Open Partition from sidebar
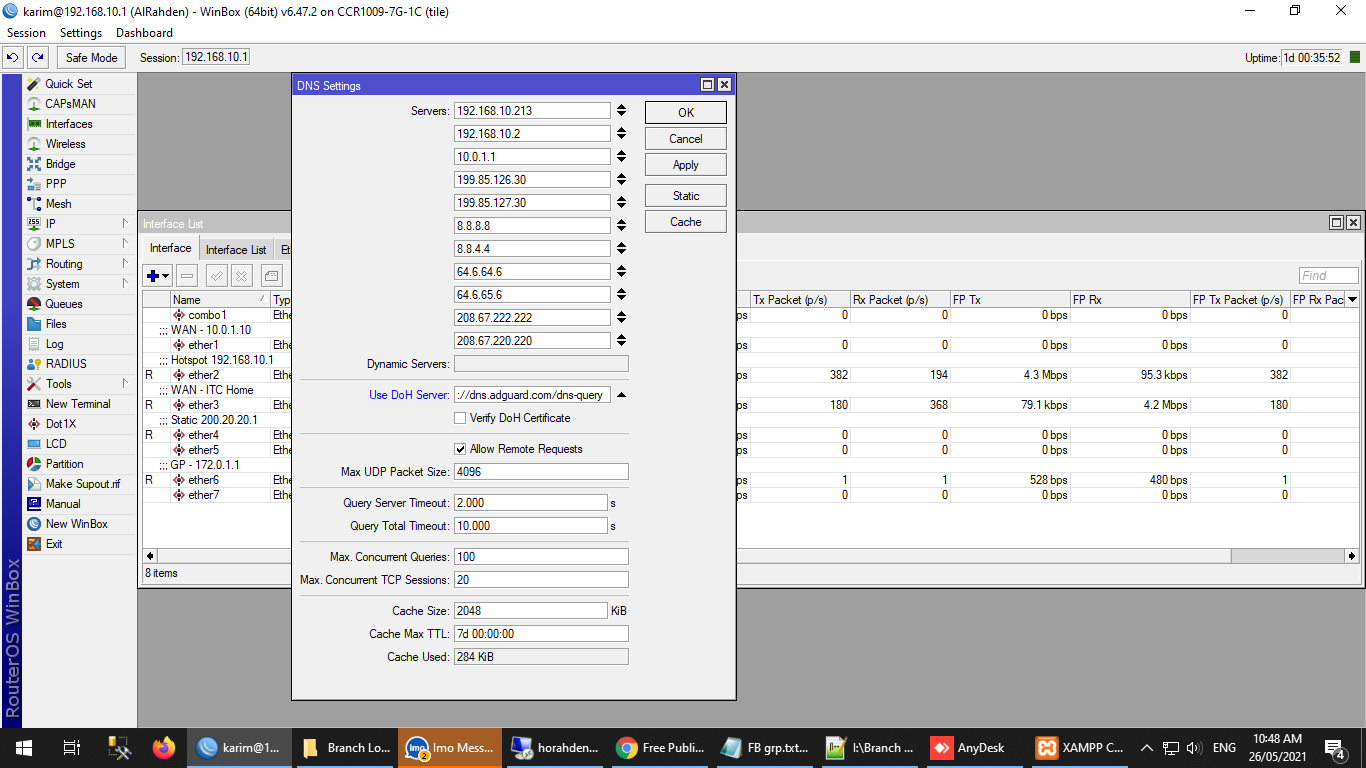The height and width of the screenshot is (768, 1366). (x=65, y=464)
